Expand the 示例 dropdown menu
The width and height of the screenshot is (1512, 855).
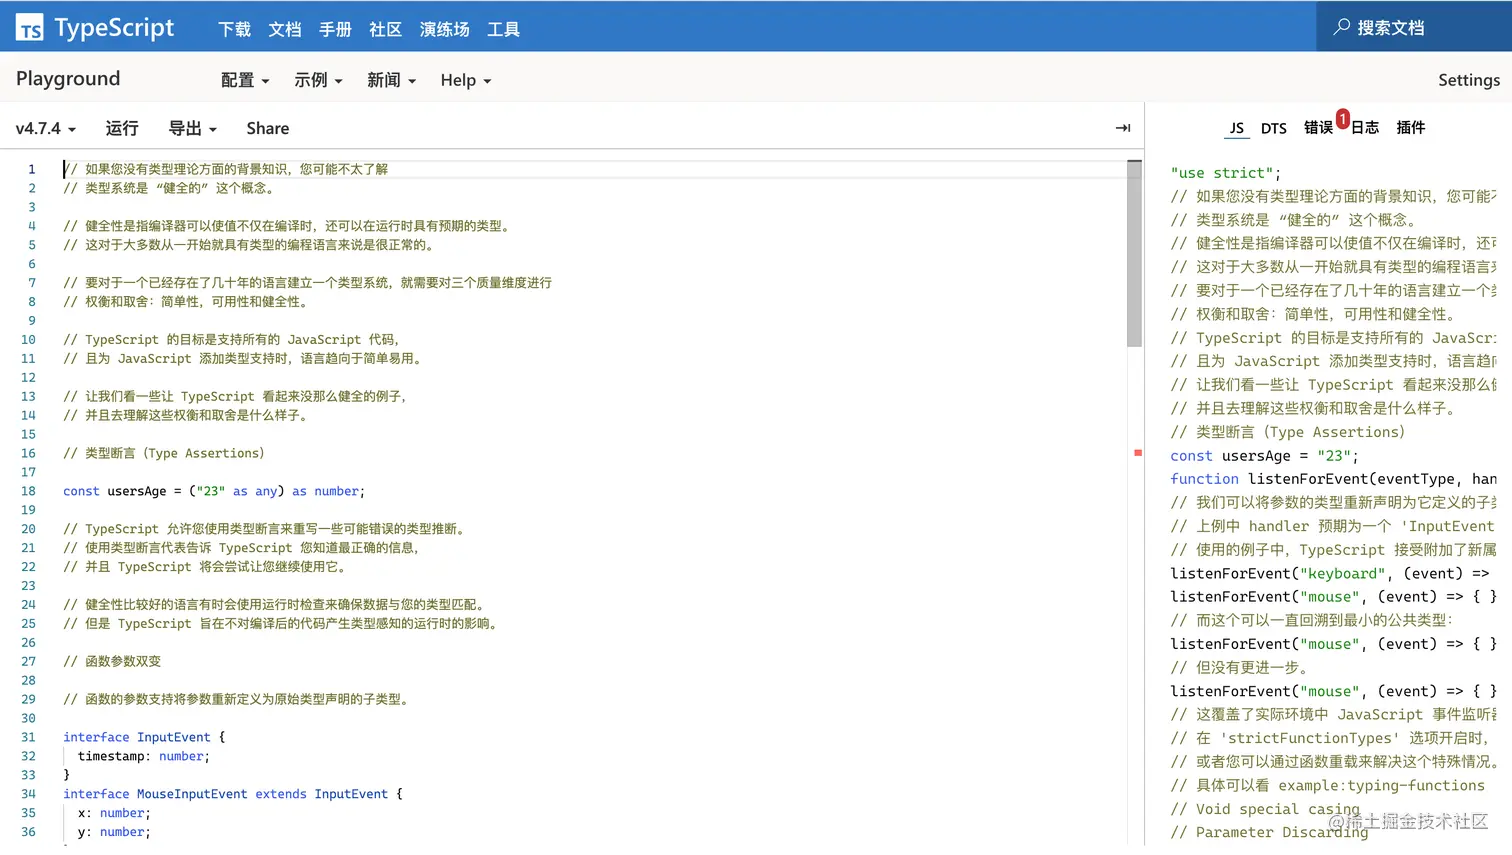pyautogui.click(x=318, y=80)
